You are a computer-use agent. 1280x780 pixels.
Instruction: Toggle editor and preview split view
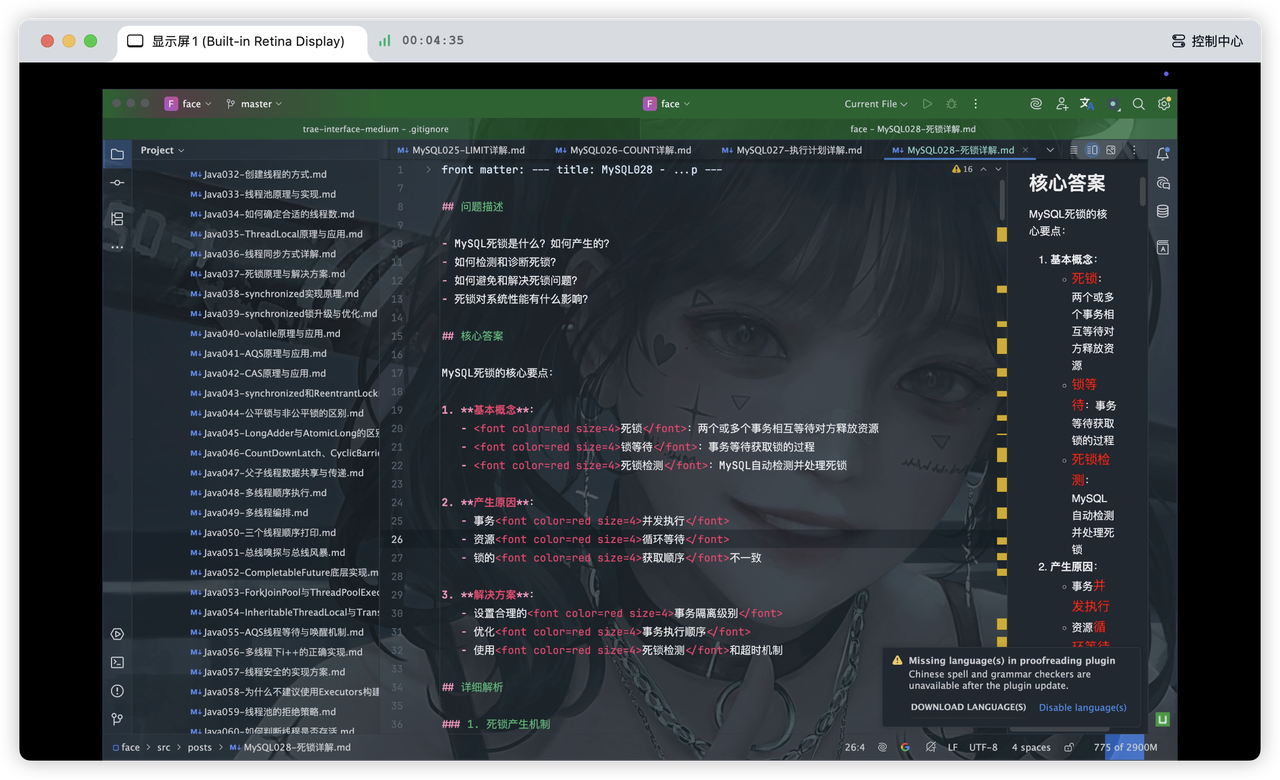click(x=1092, y=150)
